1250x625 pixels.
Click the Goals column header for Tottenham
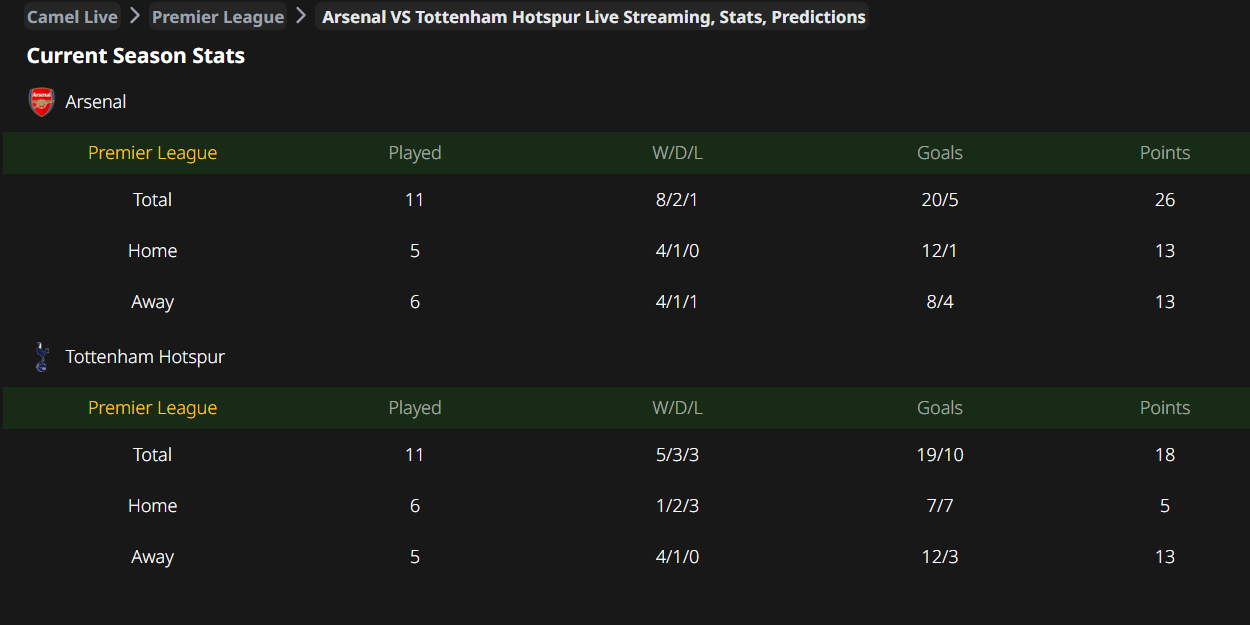pyautogui.click(x=940, y=408)
